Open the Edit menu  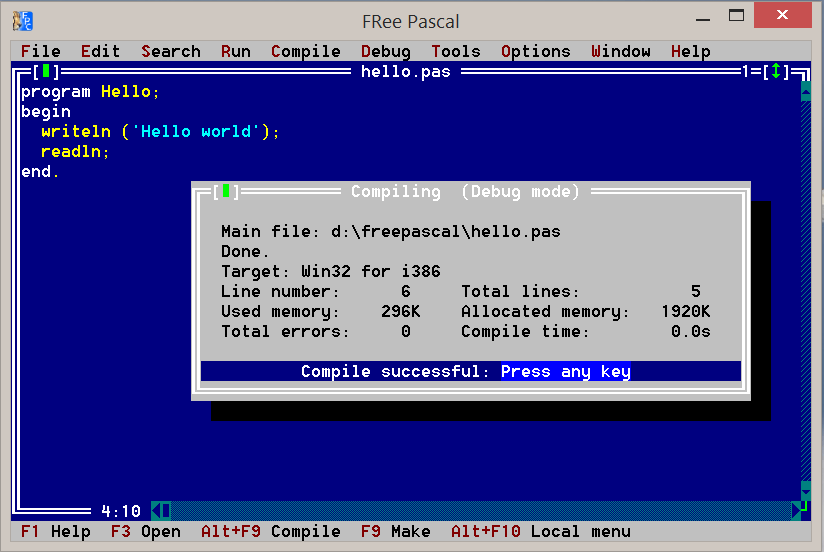pos(100,52)
